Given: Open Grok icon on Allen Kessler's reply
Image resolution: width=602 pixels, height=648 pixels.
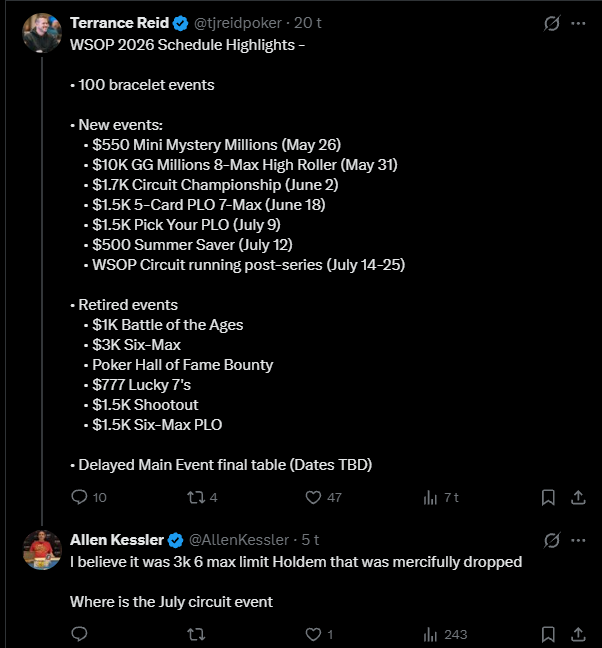Looking at the screenshot, I should pyautogui.click(x=549, y=540).
